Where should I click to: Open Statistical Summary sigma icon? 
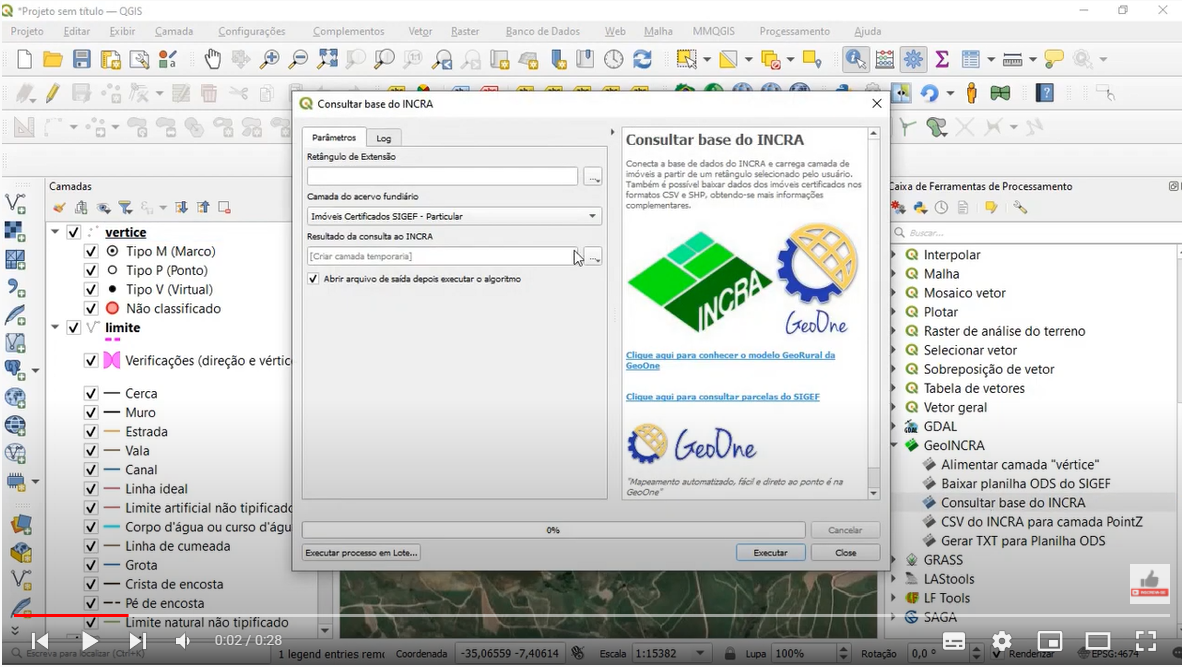coord(942,59)
